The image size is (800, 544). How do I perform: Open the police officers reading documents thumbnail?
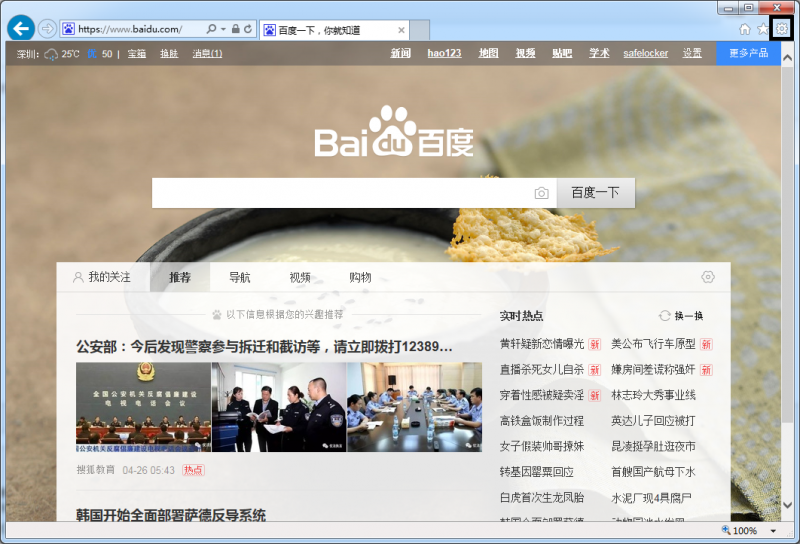(x=279, y=407)
